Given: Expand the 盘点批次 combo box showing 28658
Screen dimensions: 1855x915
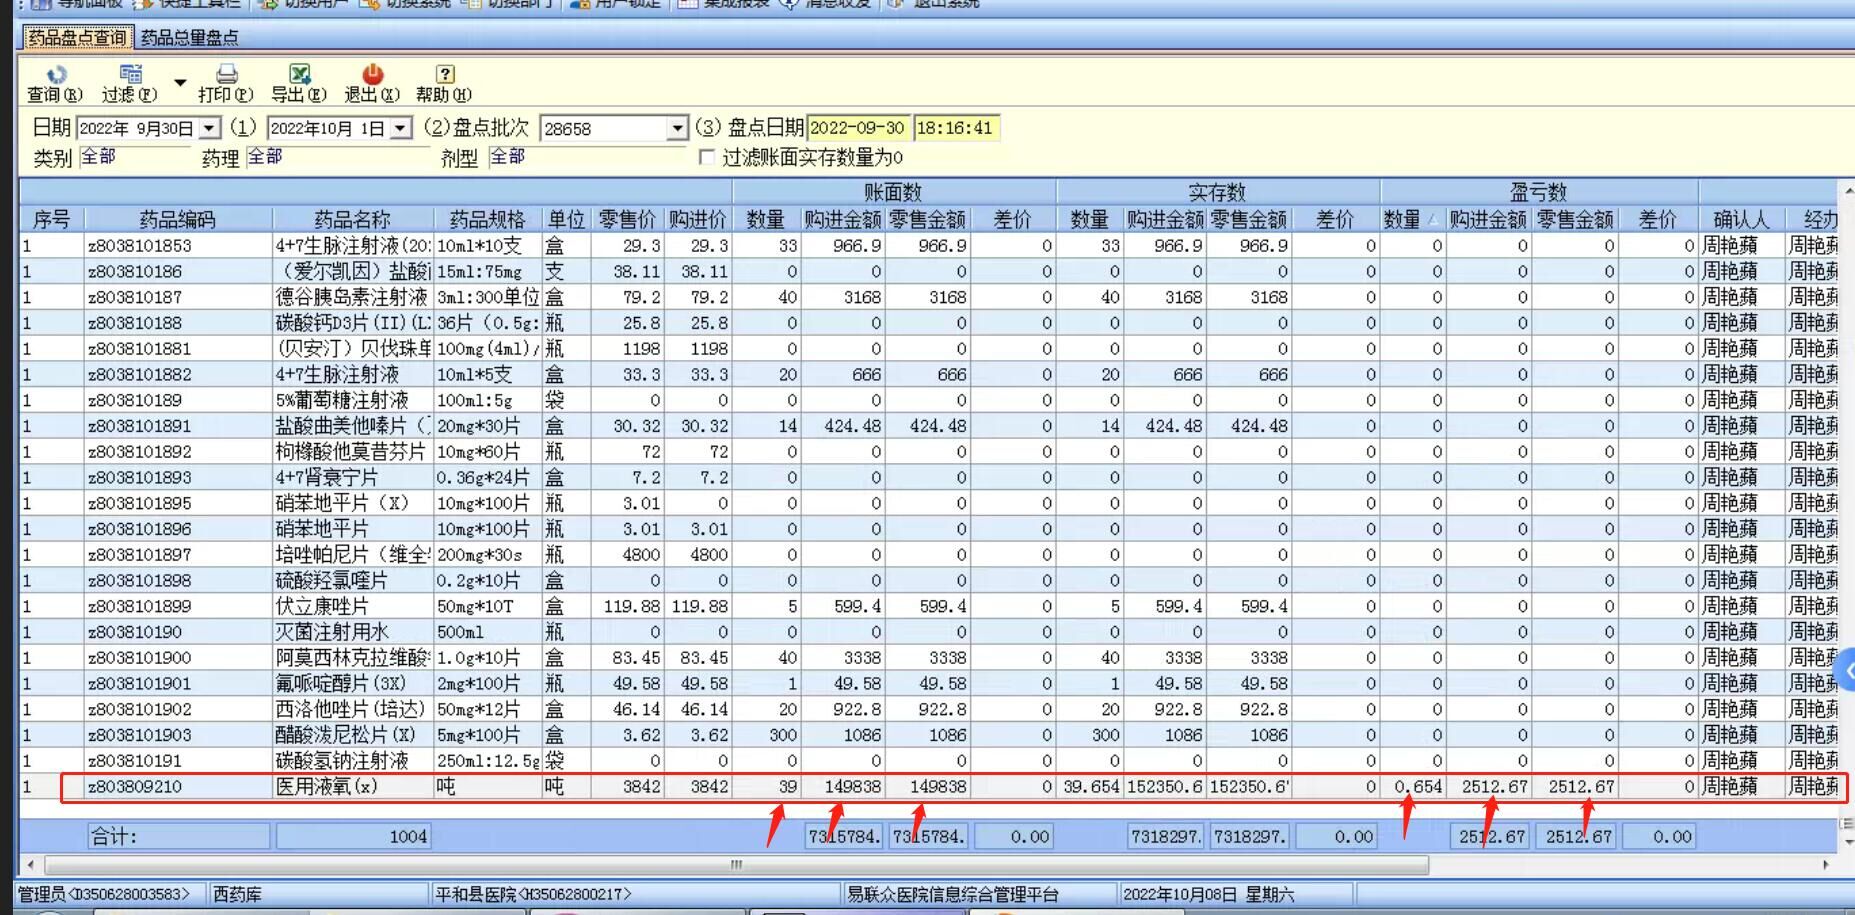Looking at the screenshot, I should coord(677,129).
